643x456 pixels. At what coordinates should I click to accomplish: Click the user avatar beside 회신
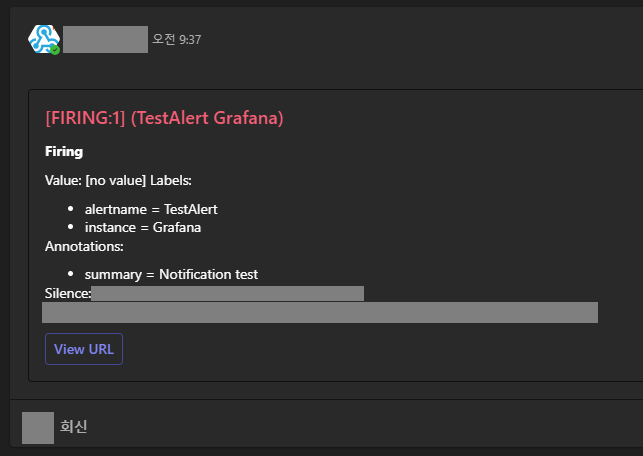tap(38, 427)
